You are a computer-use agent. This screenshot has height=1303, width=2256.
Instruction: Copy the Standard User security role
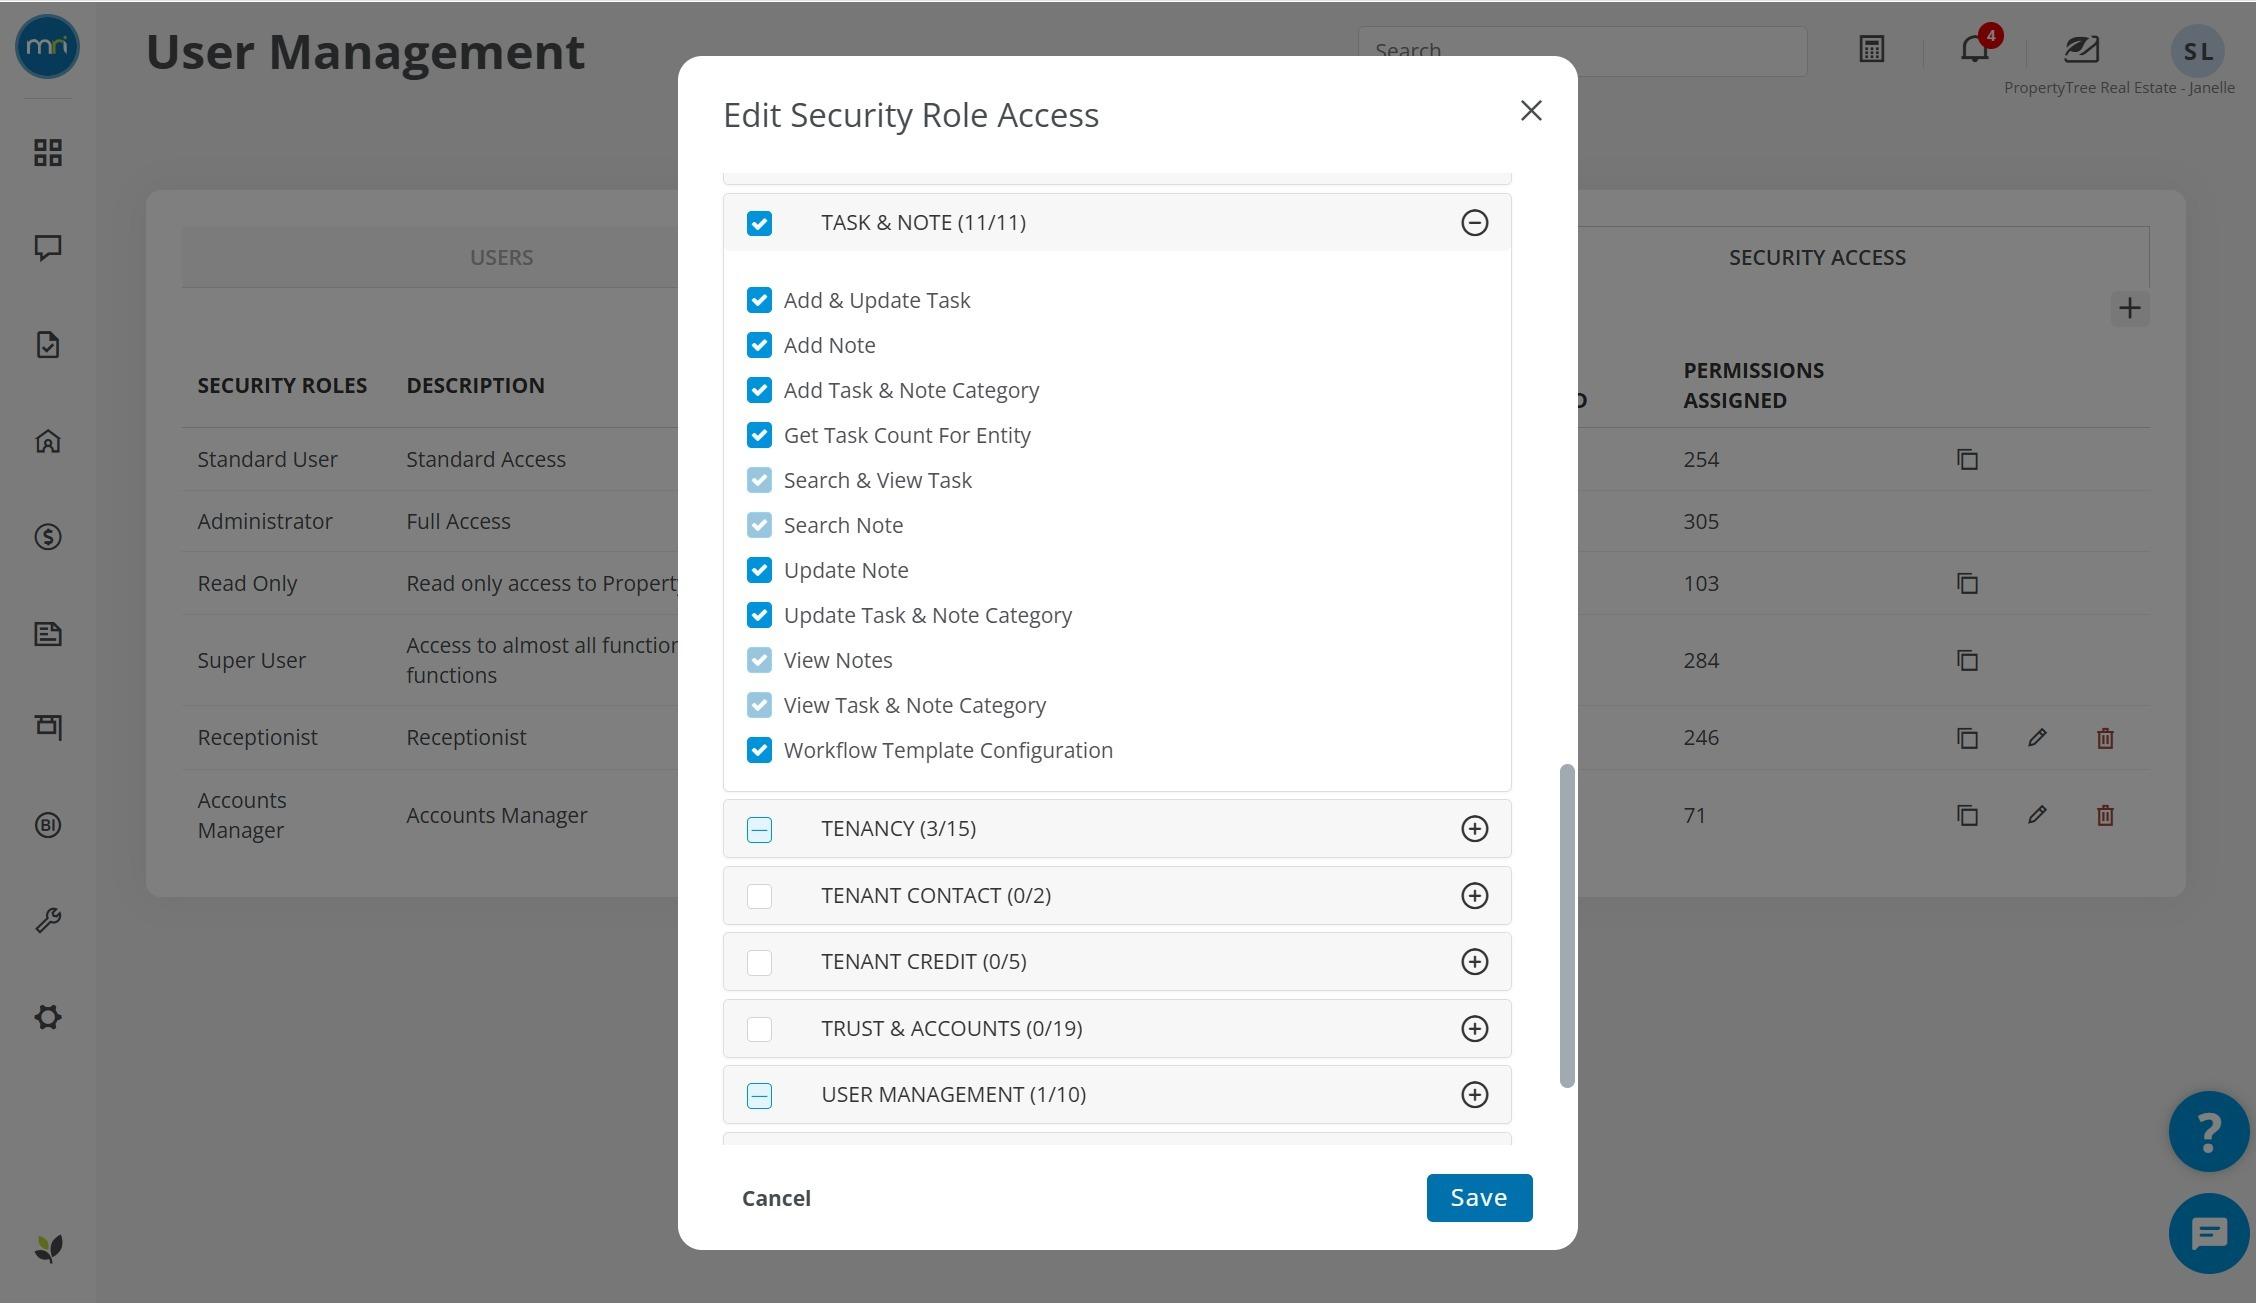1967,459
